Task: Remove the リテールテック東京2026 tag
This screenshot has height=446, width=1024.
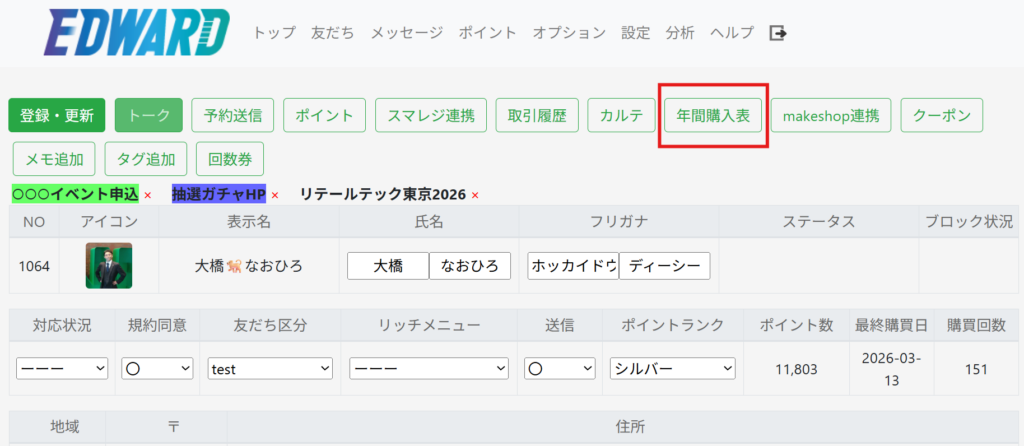Action: (x=475, y=195)
